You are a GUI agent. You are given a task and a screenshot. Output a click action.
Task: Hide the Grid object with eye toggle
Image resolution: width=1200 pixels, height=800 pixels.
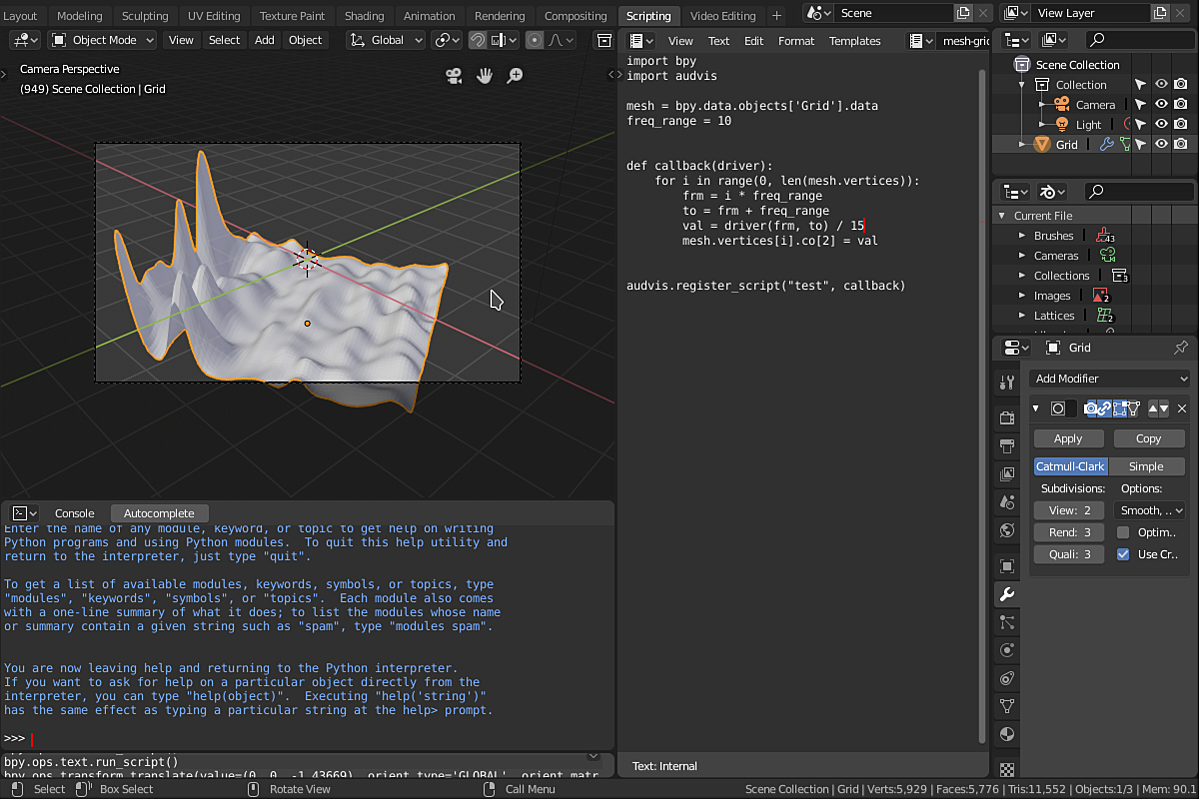pyautogui.click(x=1161, y=144)
